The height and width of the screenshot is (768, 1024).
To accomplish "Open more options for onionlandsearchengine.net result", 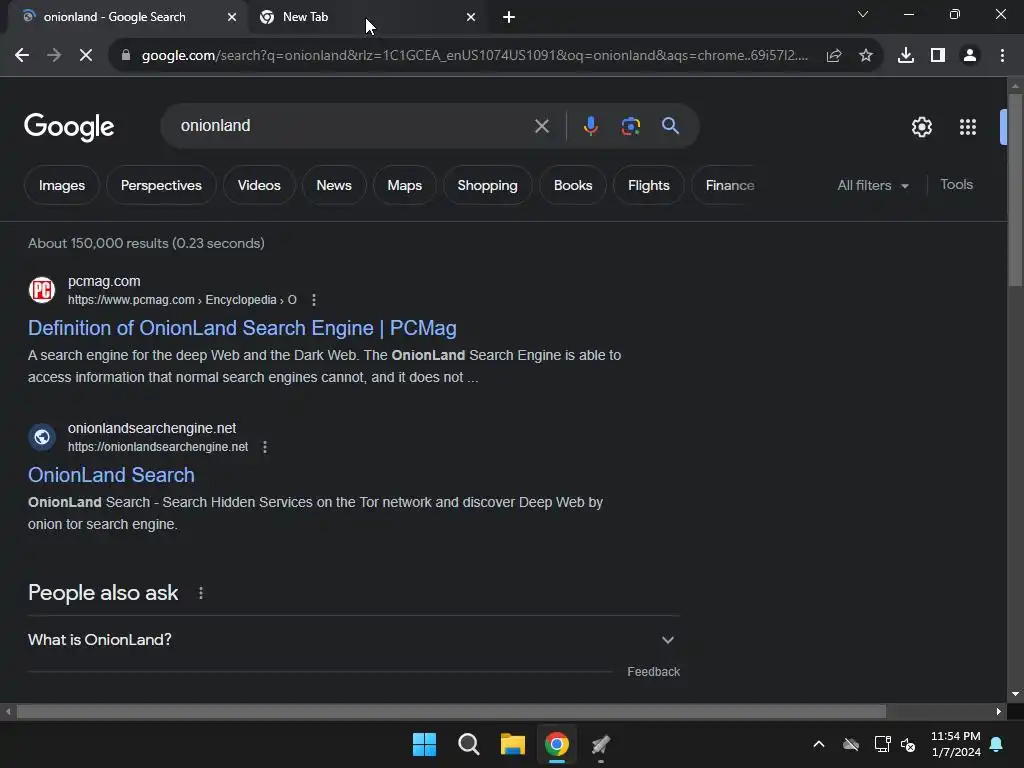I will click(x=265, y=447).
